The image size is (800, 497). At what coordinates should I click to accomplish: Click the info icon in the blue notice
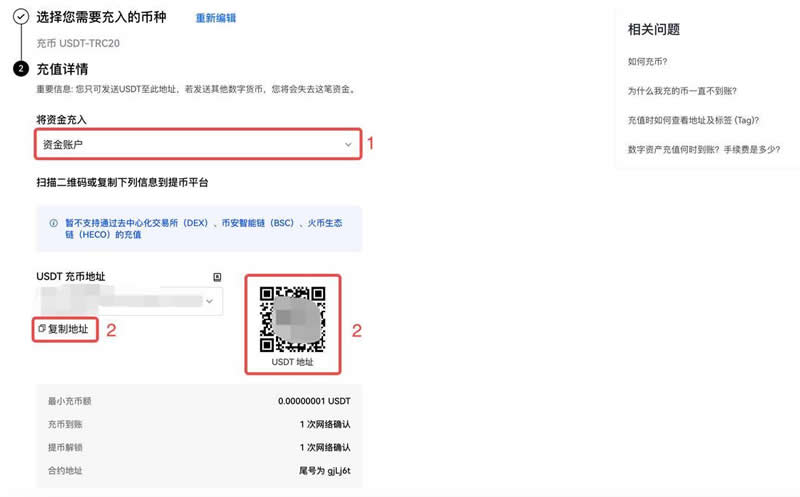53,223
